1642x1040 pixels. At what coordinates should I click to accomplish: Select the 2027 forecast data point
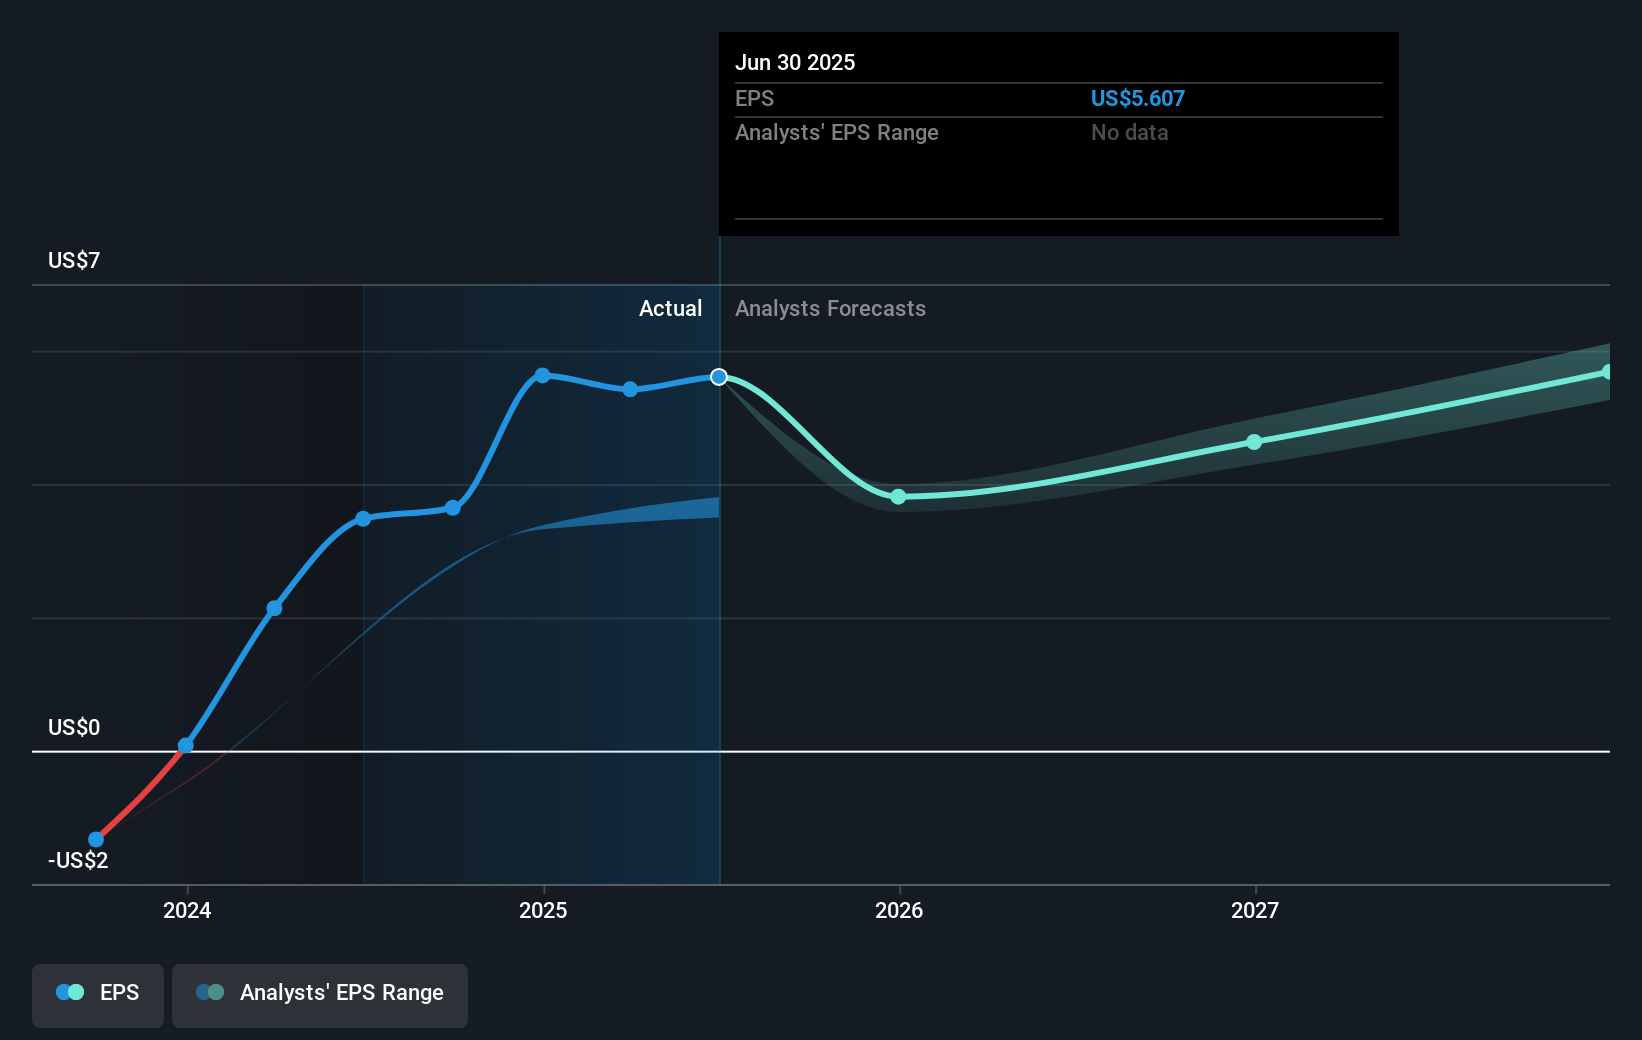click(1255, 443)
